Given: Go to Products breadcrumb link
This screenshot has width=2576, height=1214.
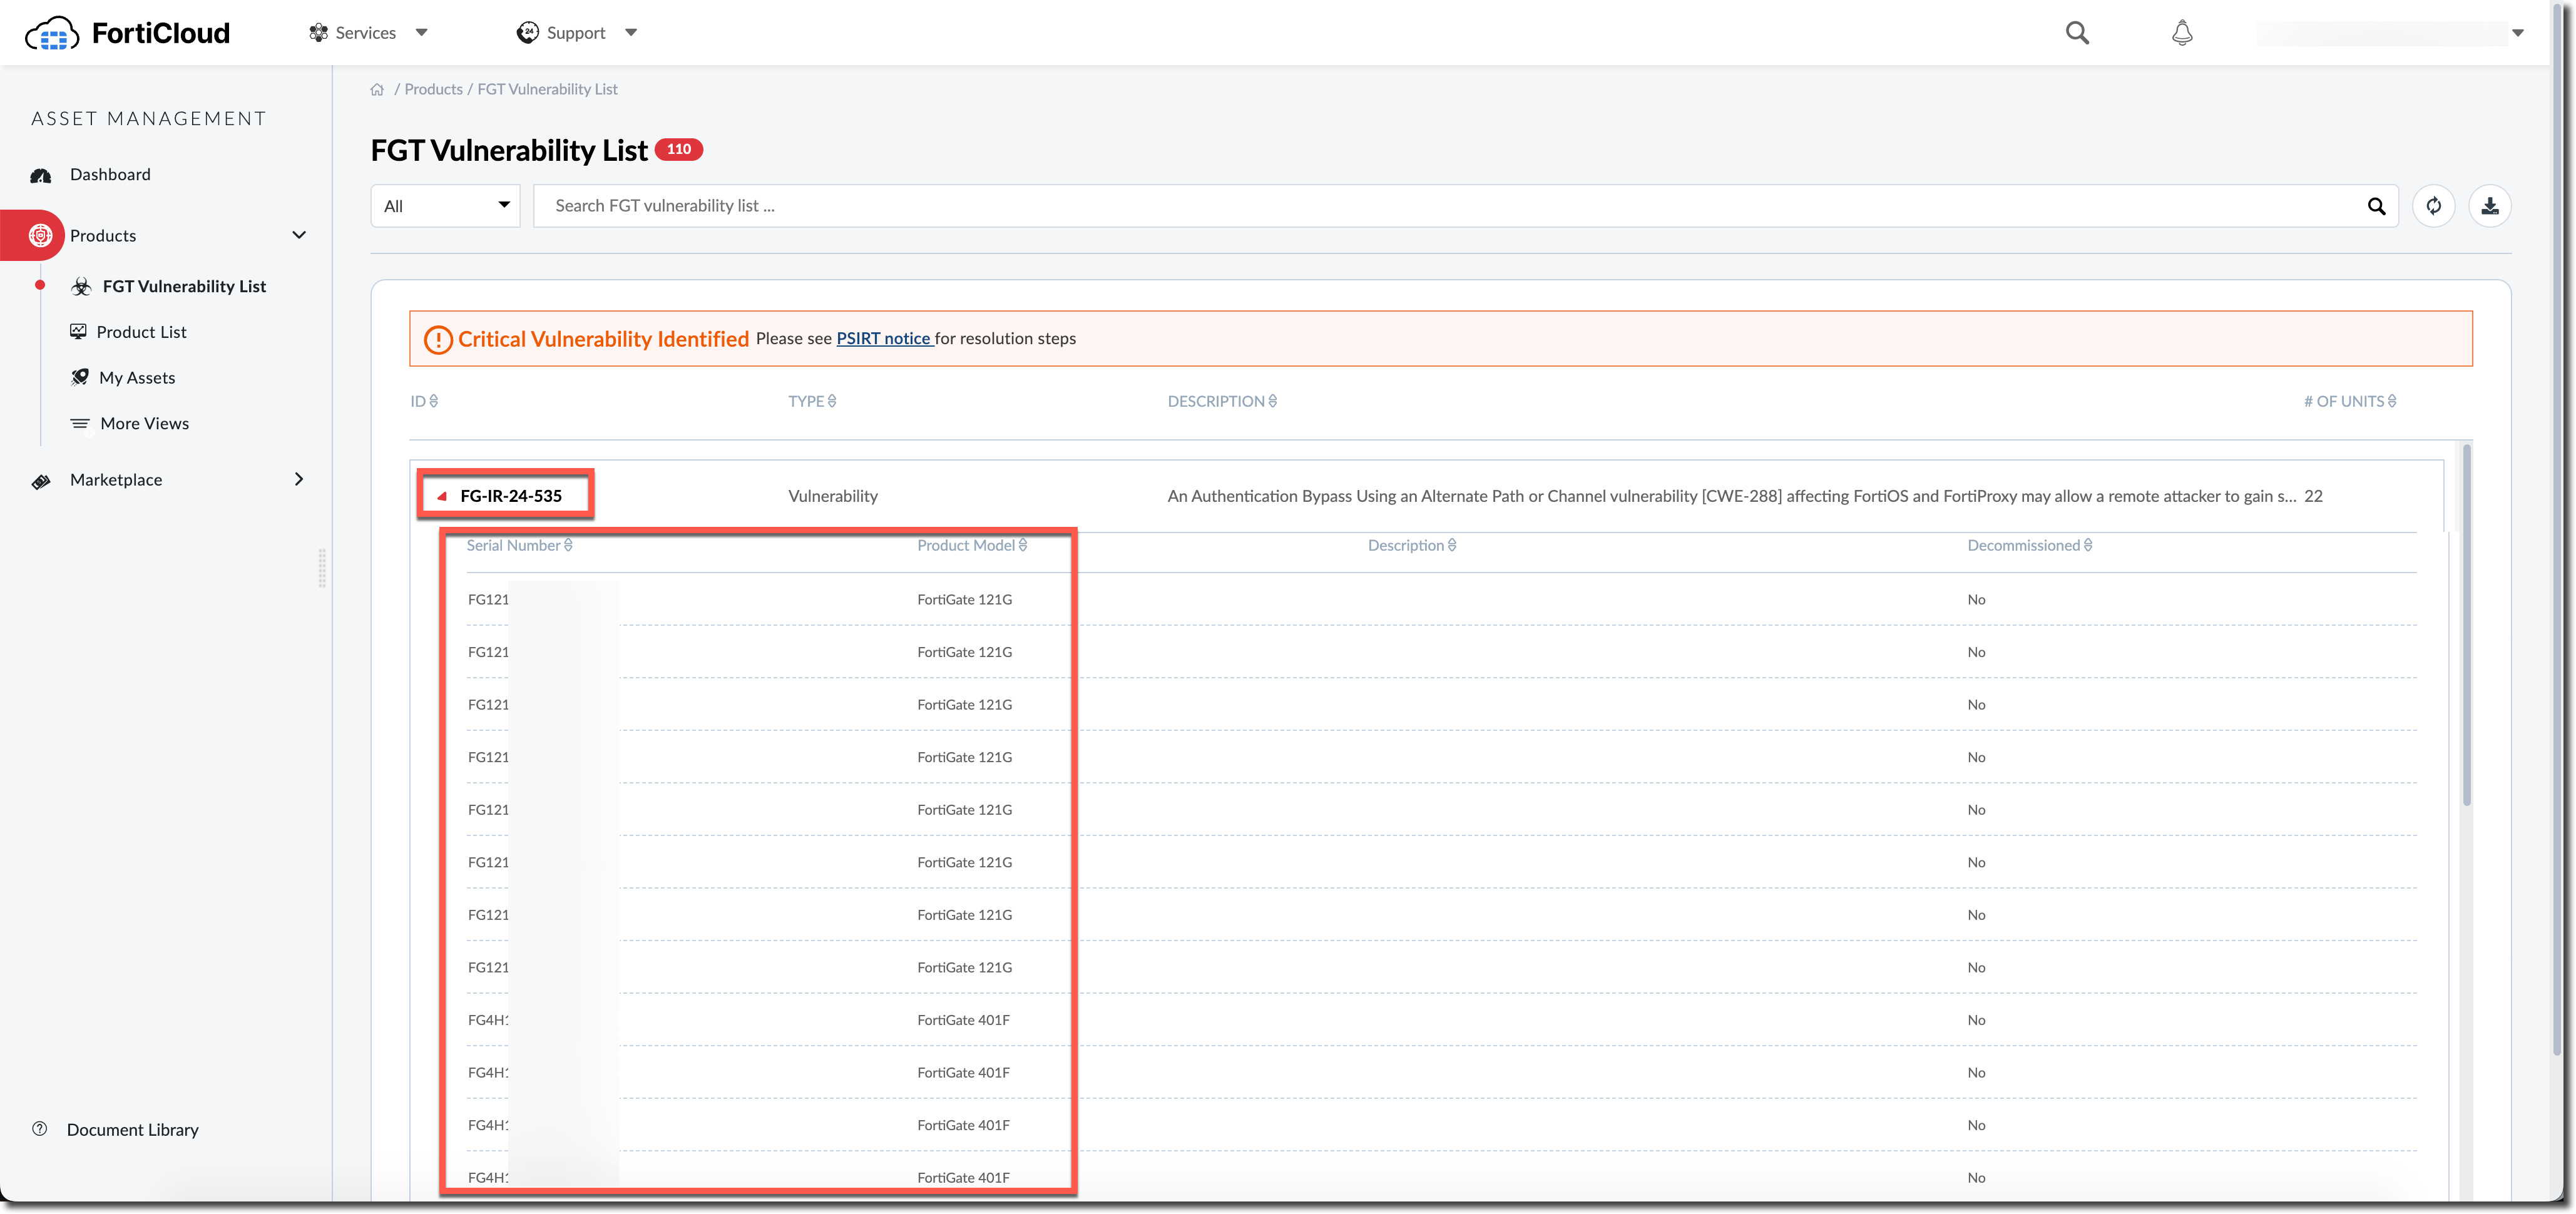Looking at the screenshot, I should (433, 89).
